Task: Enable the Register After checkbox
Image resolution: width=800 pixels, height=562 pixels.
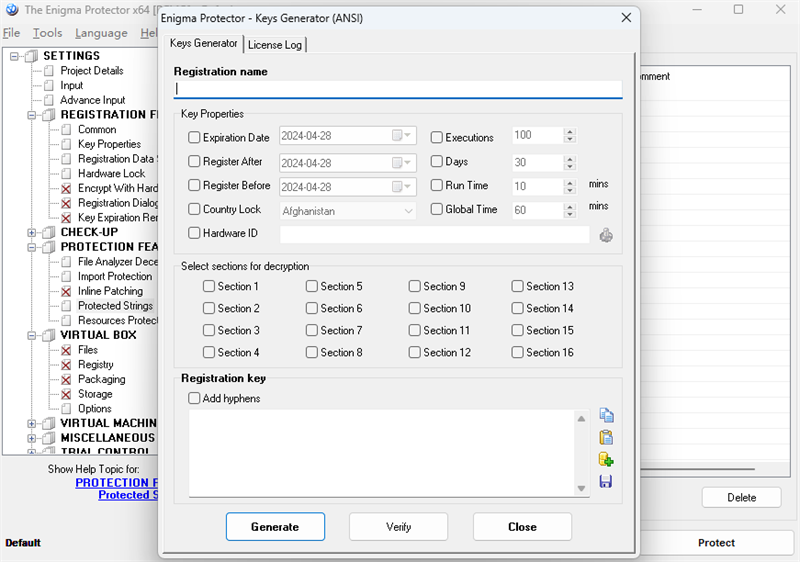Action: 194,161
